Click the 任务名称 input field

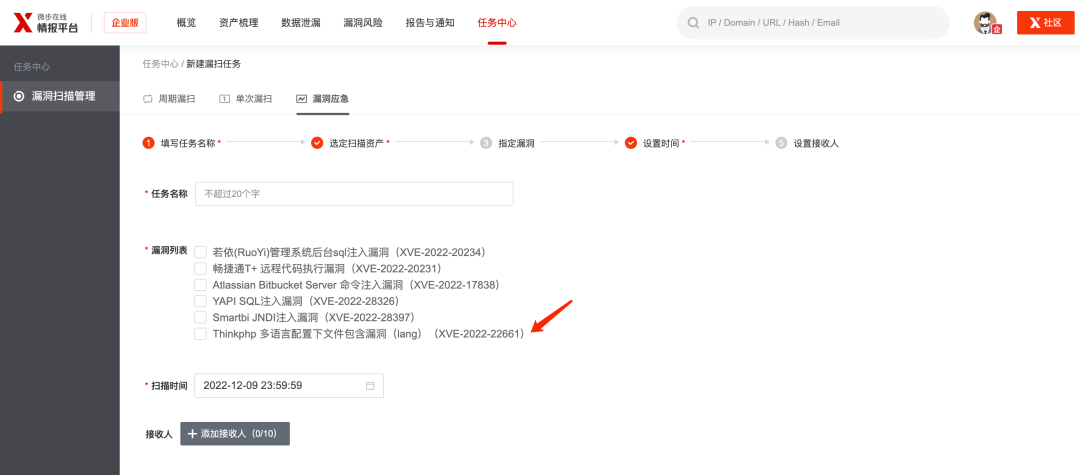[354, 194]
